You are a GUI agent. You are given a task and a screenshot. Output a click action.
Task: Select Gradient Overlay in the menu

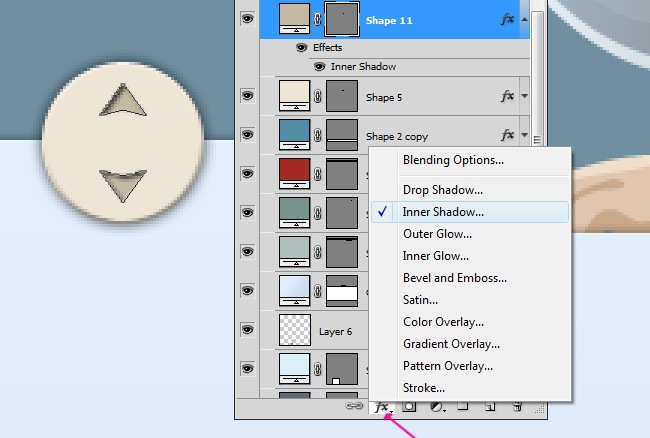coord(451,343)
